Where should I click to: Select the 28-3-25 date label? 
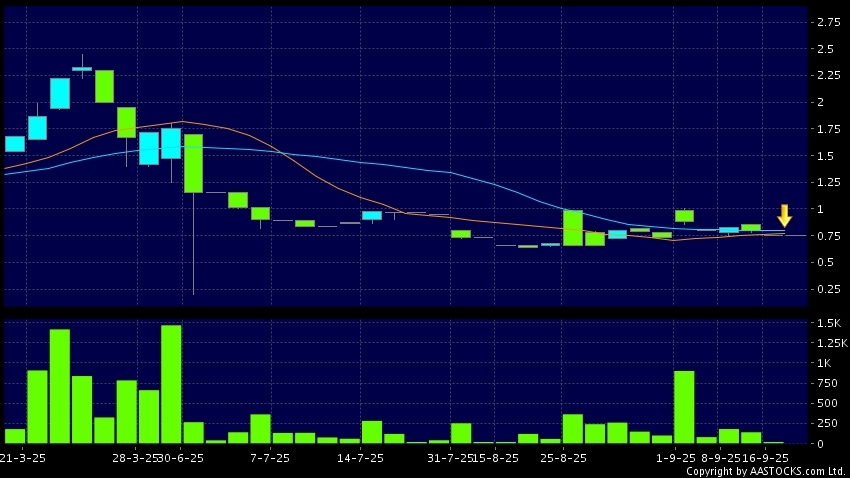pos(135,458)
